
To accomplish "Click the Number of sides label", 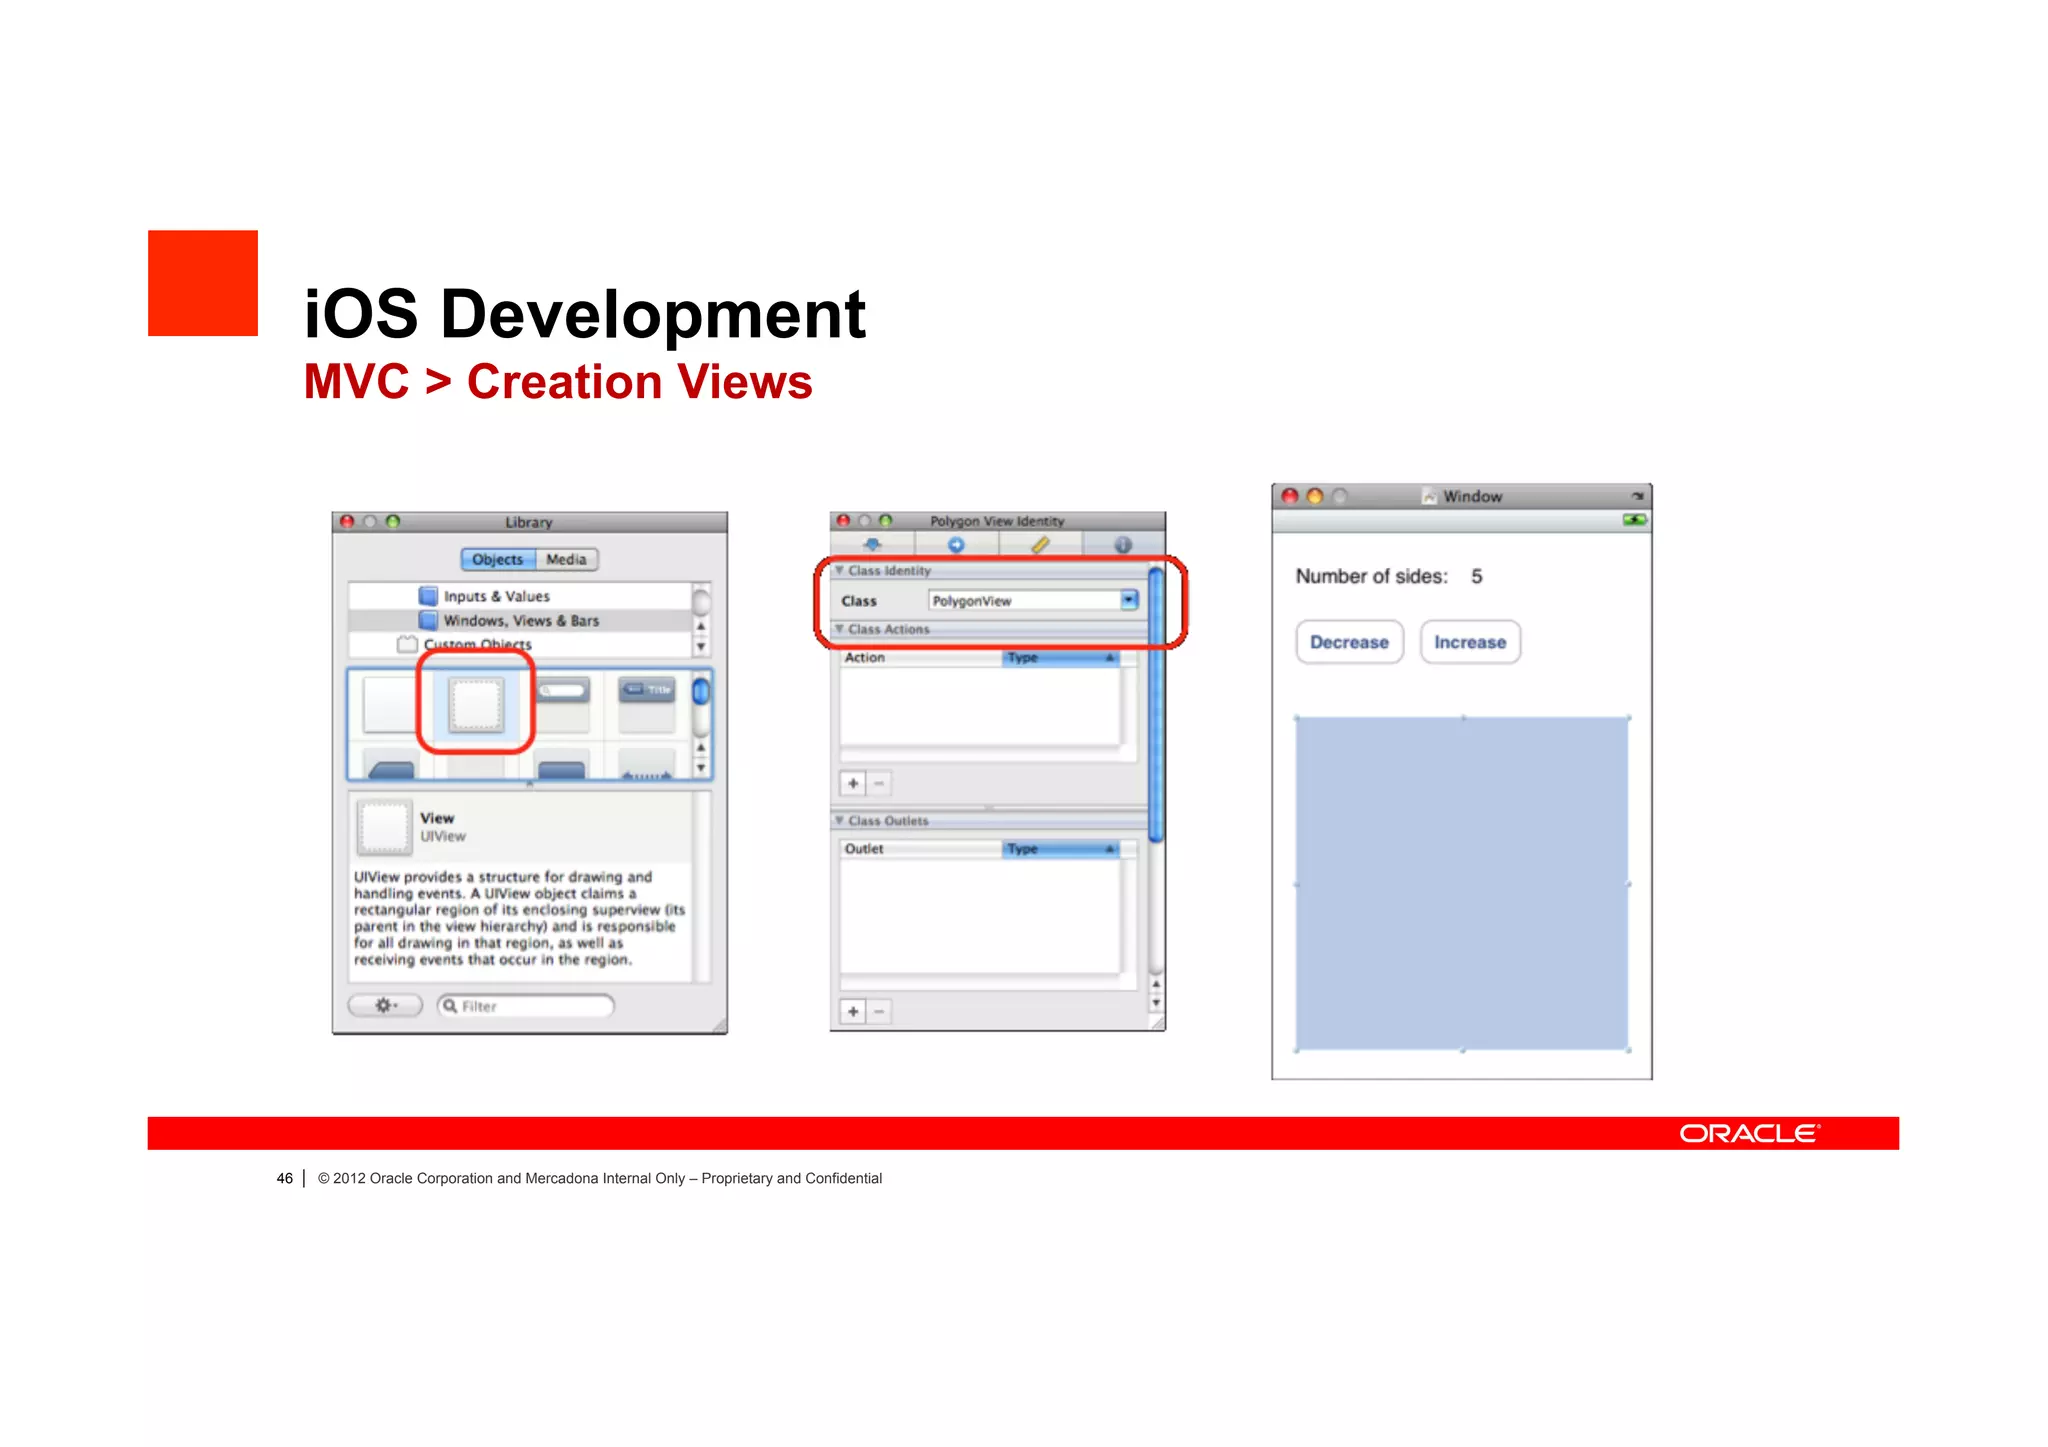I will pyautogui.click(x=1372, y=576).
